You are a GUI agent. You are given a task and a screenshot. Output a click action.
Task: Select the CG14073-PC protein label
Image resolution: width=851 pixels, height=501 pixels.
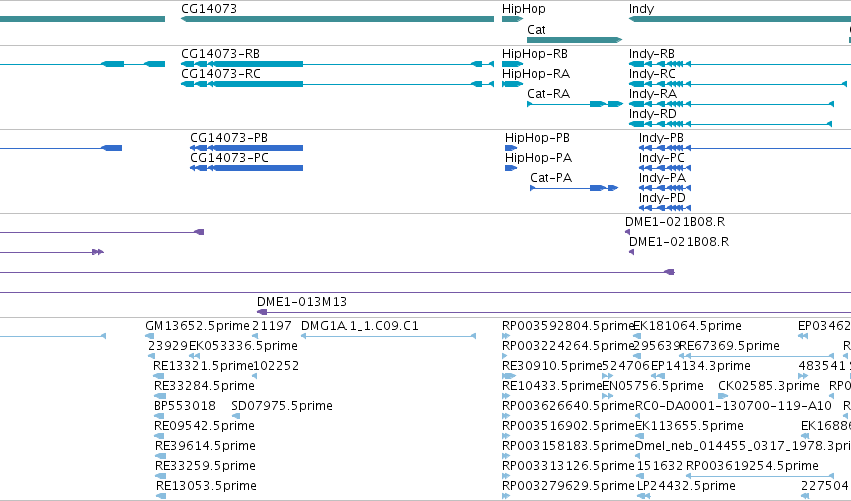230,158
